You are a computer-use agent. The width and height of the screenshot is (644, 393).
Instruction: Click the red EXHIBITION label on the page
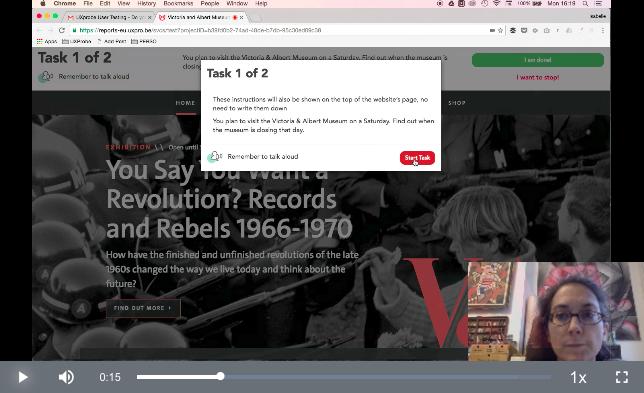(x=128, y=147)
